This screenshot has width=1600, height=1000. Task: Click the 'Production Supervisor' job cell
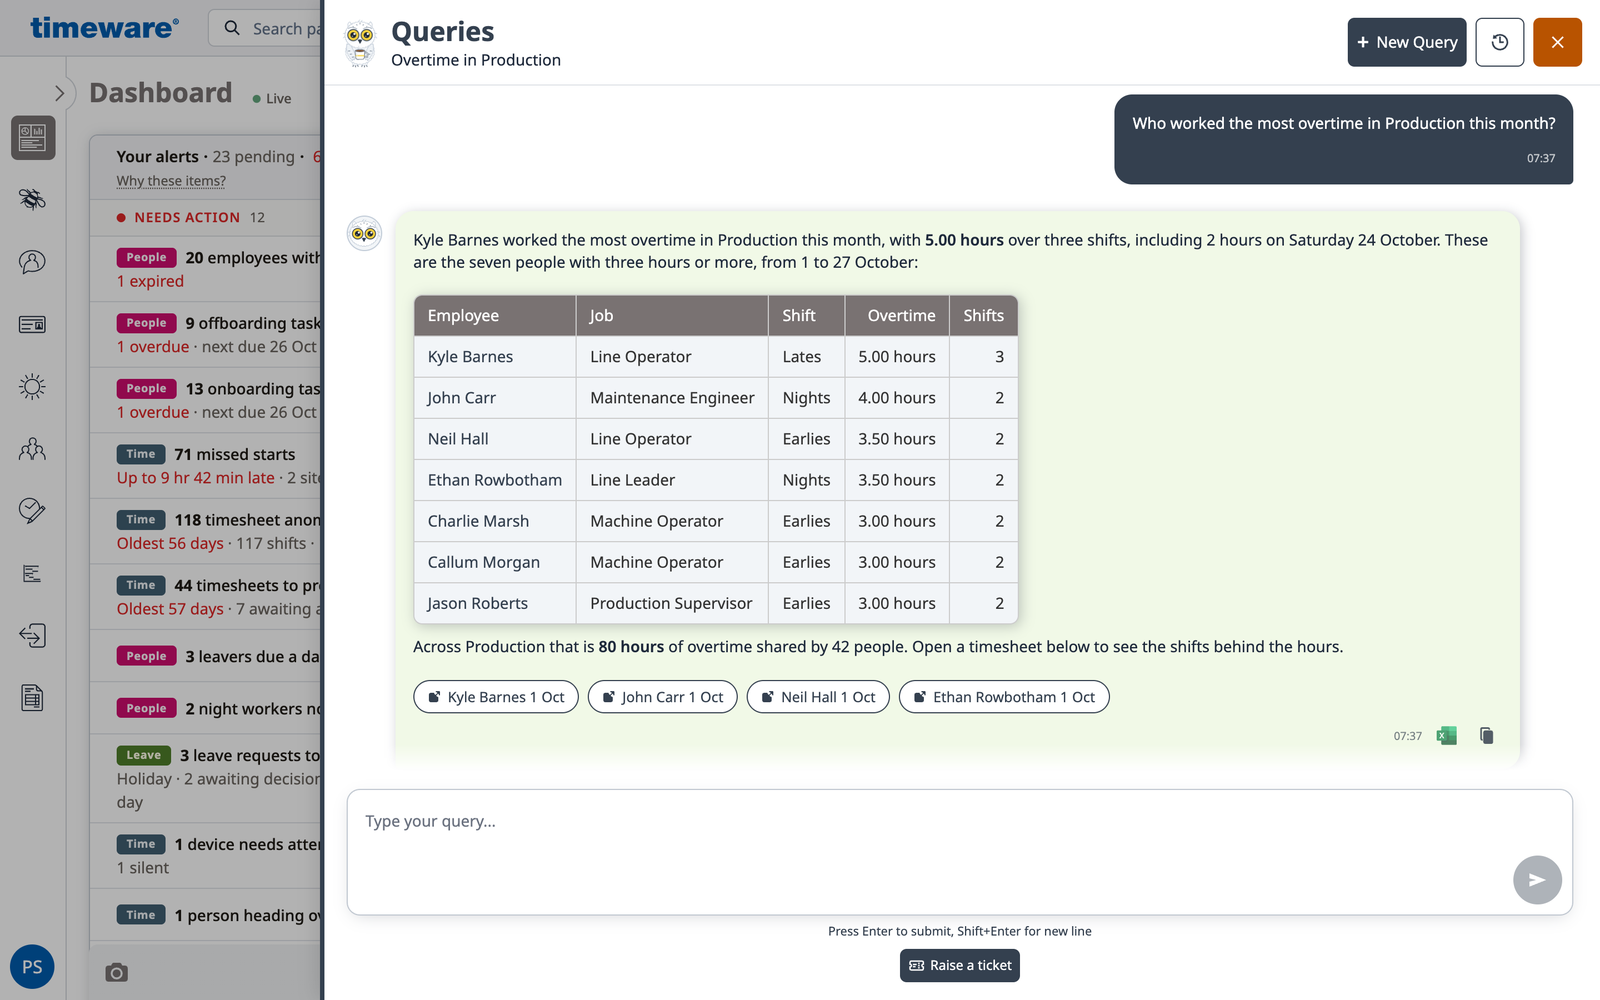672,603
